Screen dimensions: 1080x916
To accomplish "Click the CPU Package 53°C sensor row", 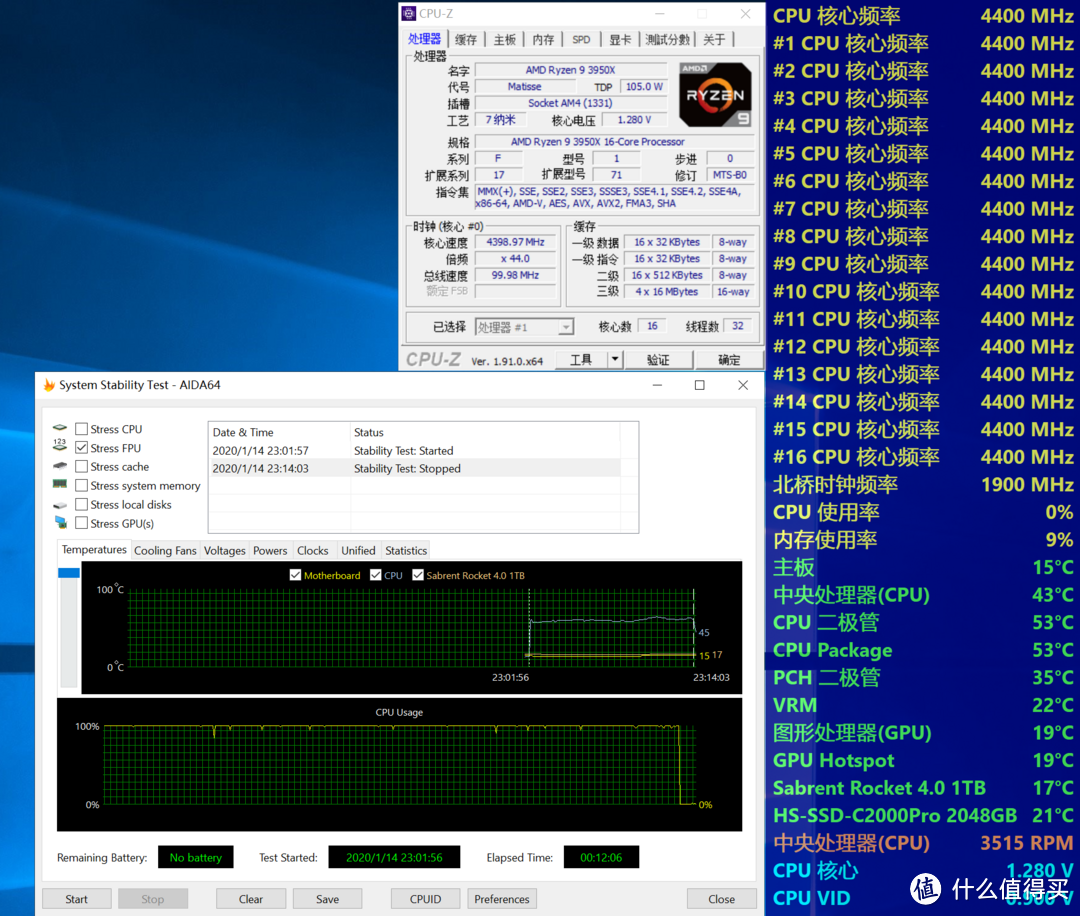I will click(x=923, y=650).
